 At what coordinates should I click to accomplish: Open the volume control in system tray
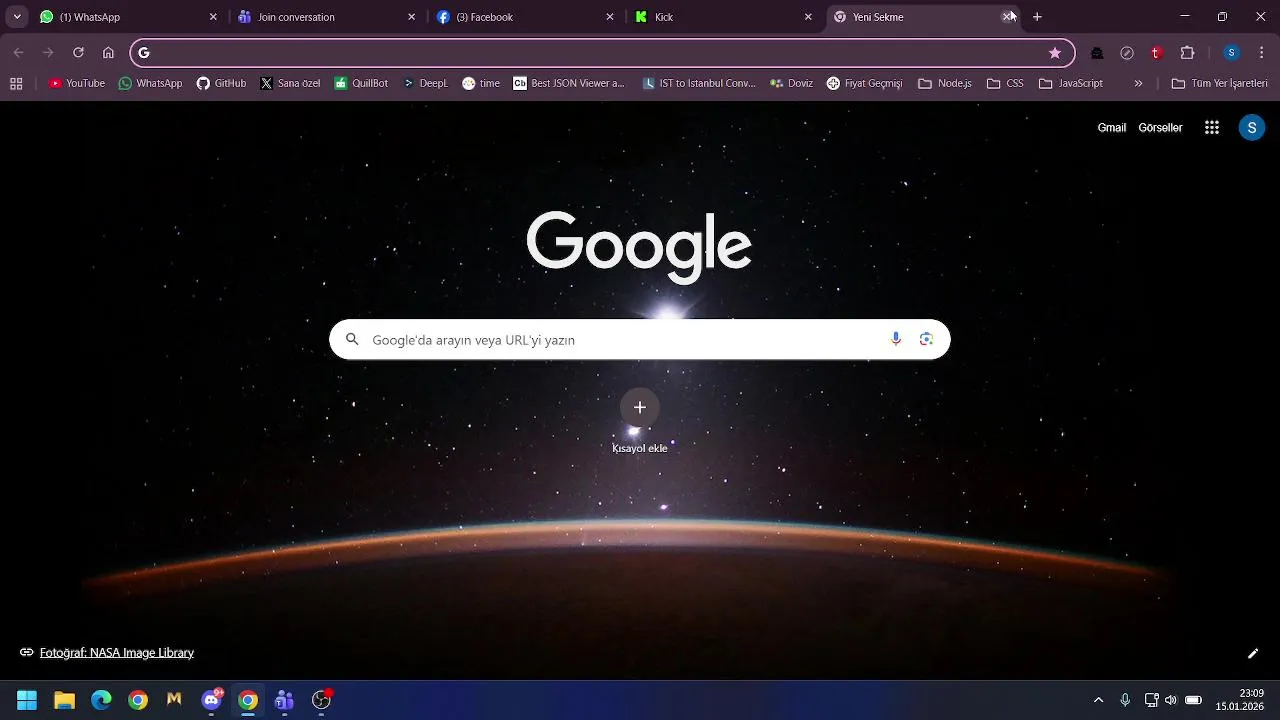[x=1170, y=700]
